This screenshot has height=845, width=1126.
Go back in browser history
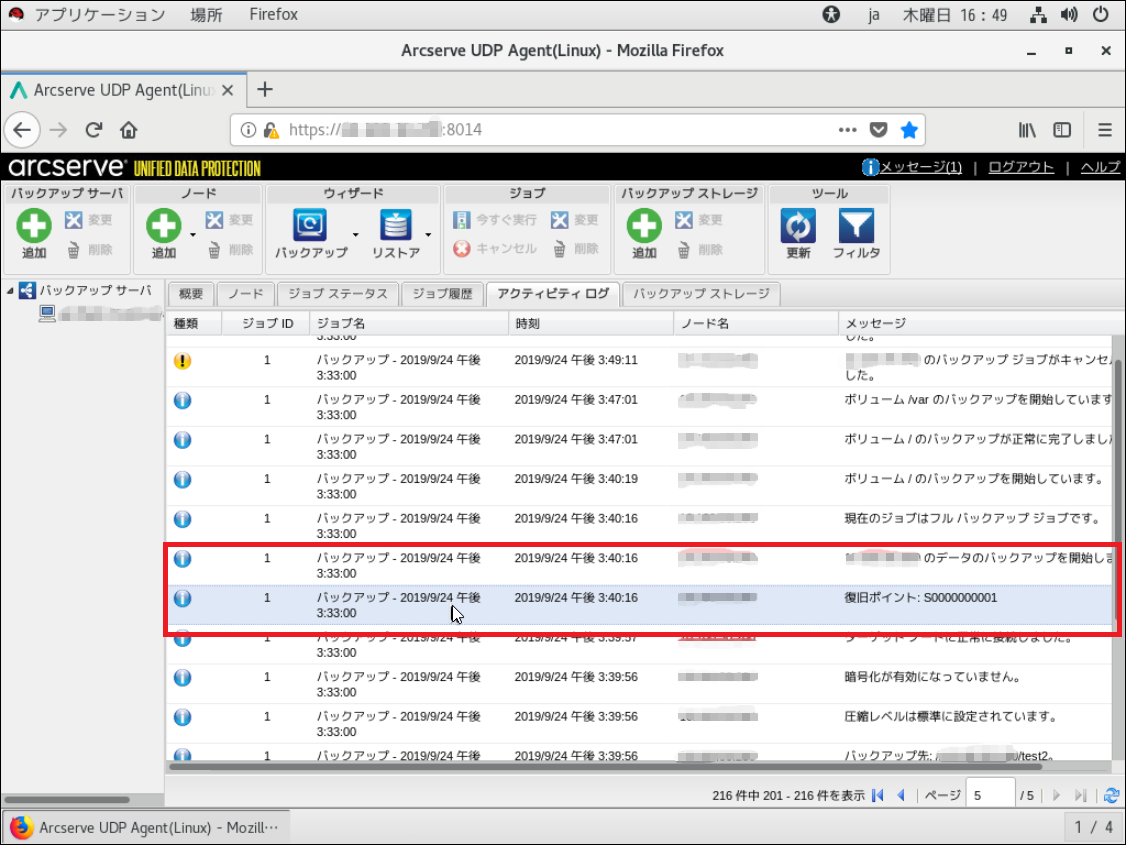tap(22, 130)
